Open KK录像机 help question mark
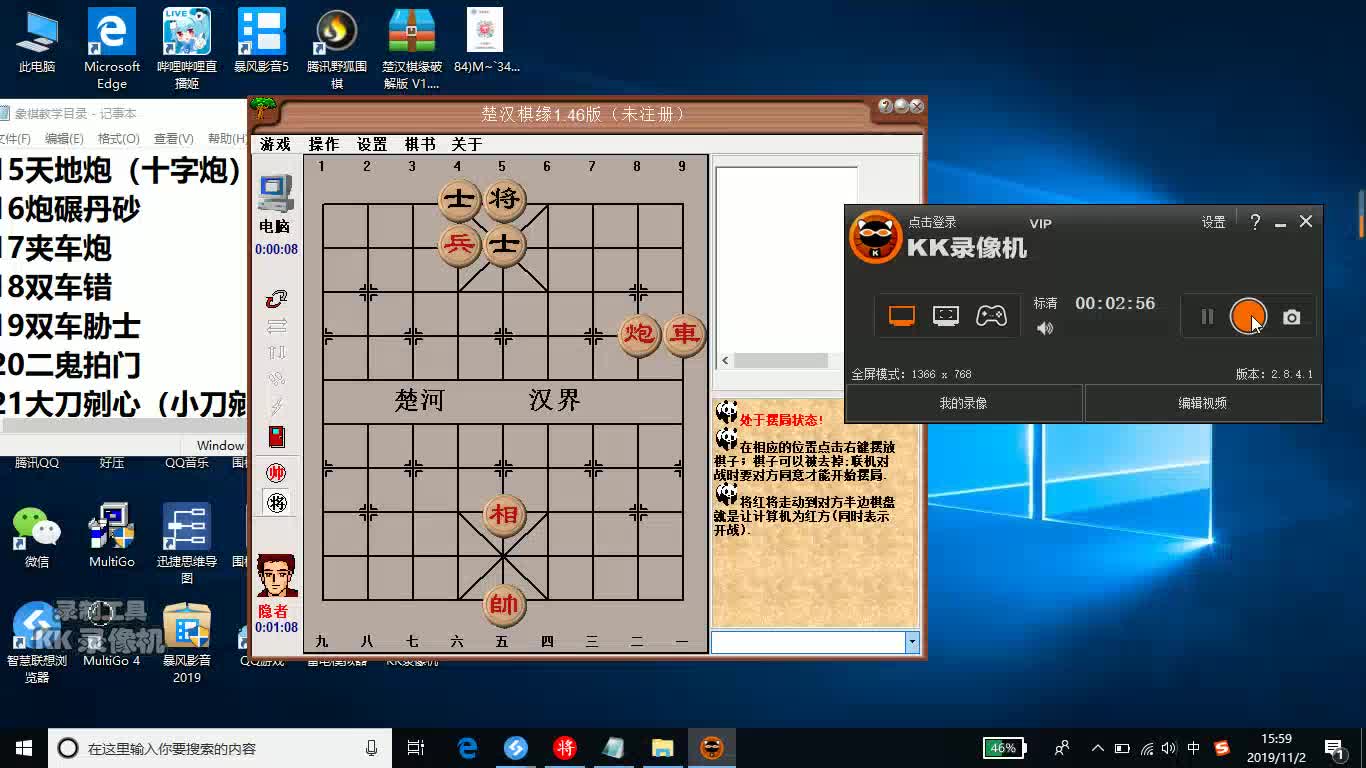 (1255, 222)
